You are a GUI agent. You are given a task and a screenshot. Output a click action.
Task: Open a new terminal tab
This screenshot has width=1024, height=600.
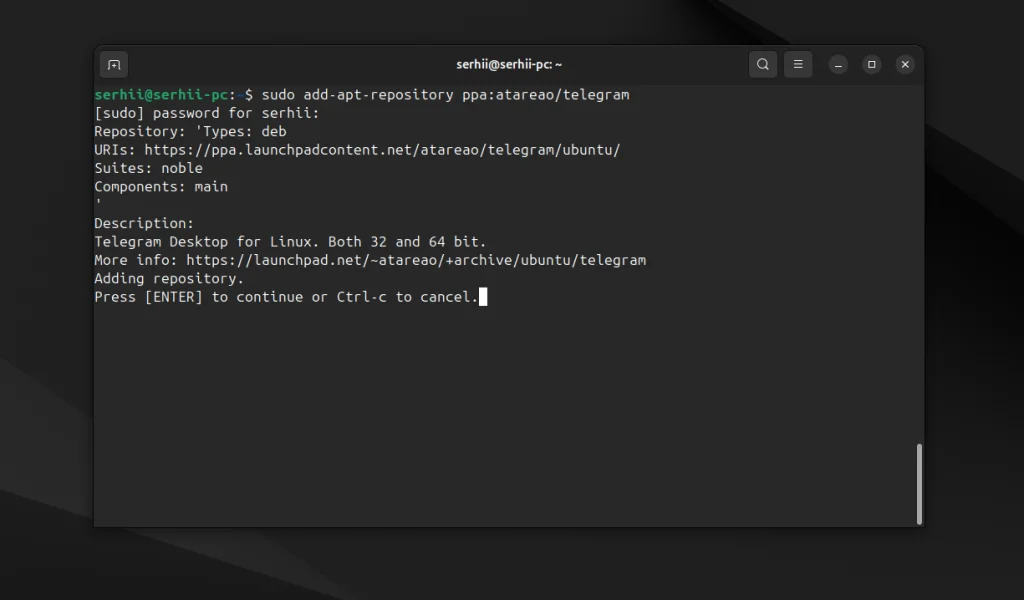tap(114, 65)
